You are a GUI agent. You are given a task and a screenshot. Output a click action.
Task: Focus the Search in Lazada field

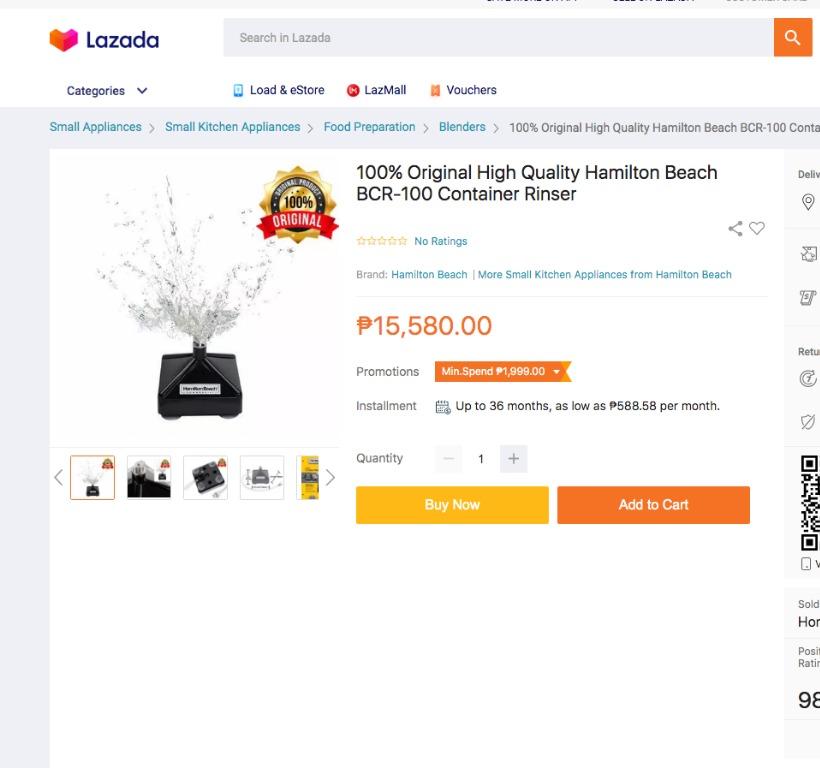498,38
